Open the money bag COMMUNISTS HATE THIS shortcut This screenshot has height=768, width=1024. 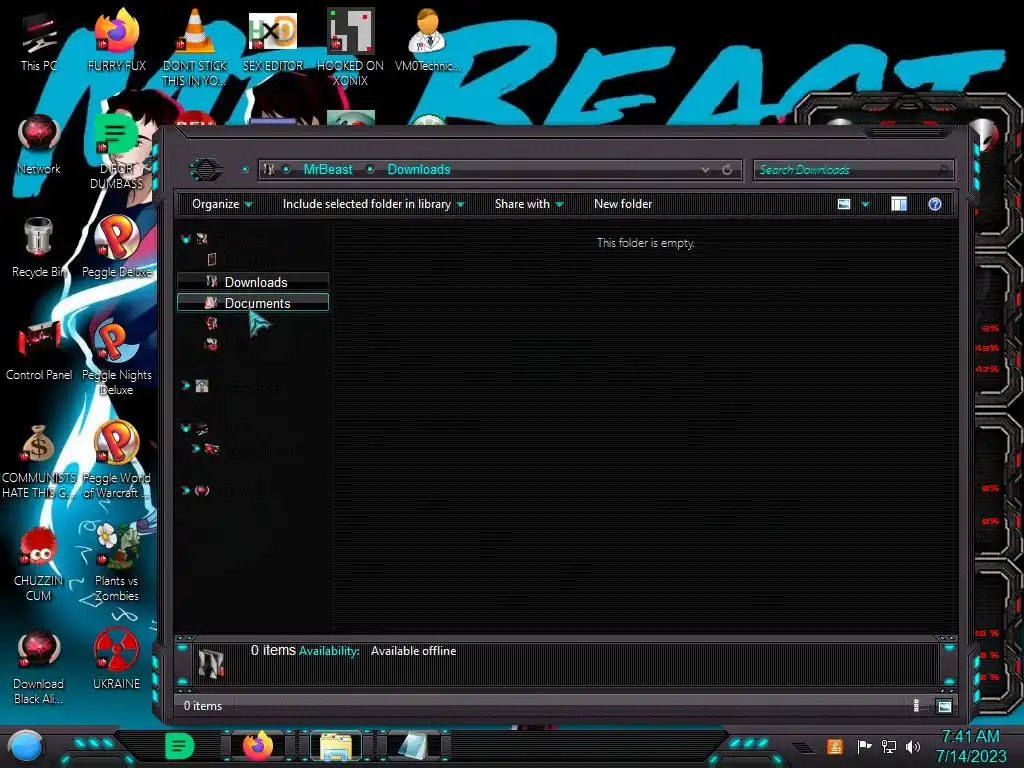pyautogui.click(x=39, y=461)
